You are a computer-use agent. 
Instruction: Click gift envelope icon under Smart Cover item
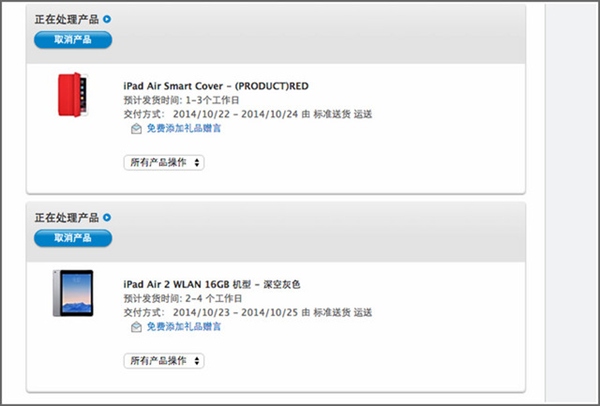136,129
